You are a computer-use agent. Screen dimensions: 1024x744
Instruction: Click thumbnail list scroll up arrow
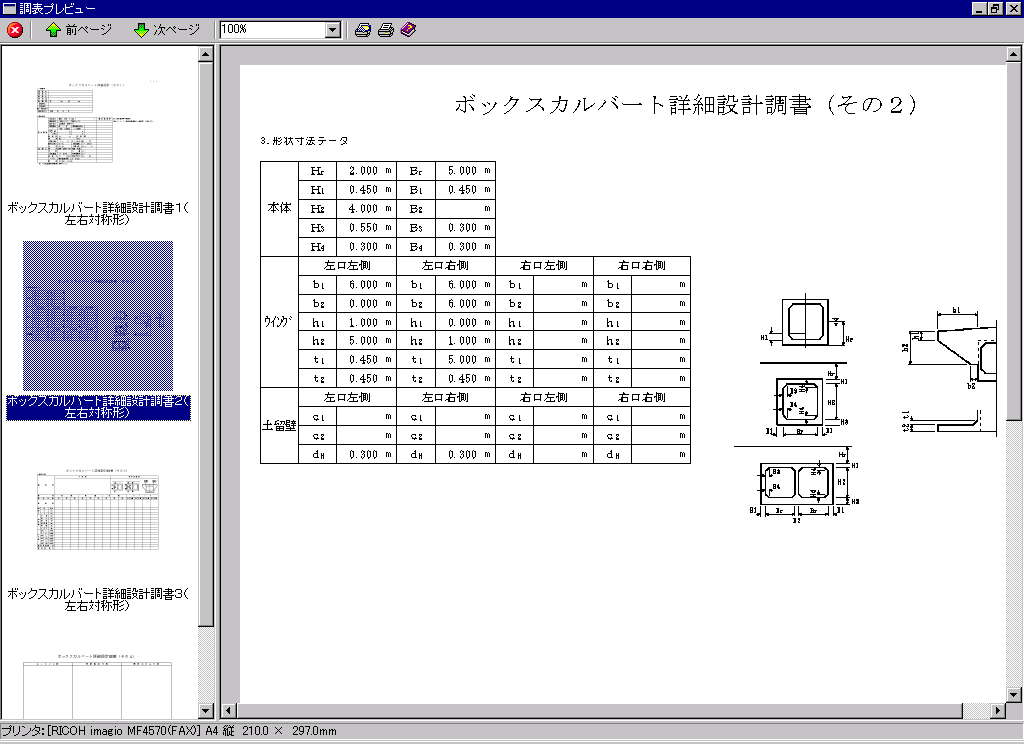[206, 54]
